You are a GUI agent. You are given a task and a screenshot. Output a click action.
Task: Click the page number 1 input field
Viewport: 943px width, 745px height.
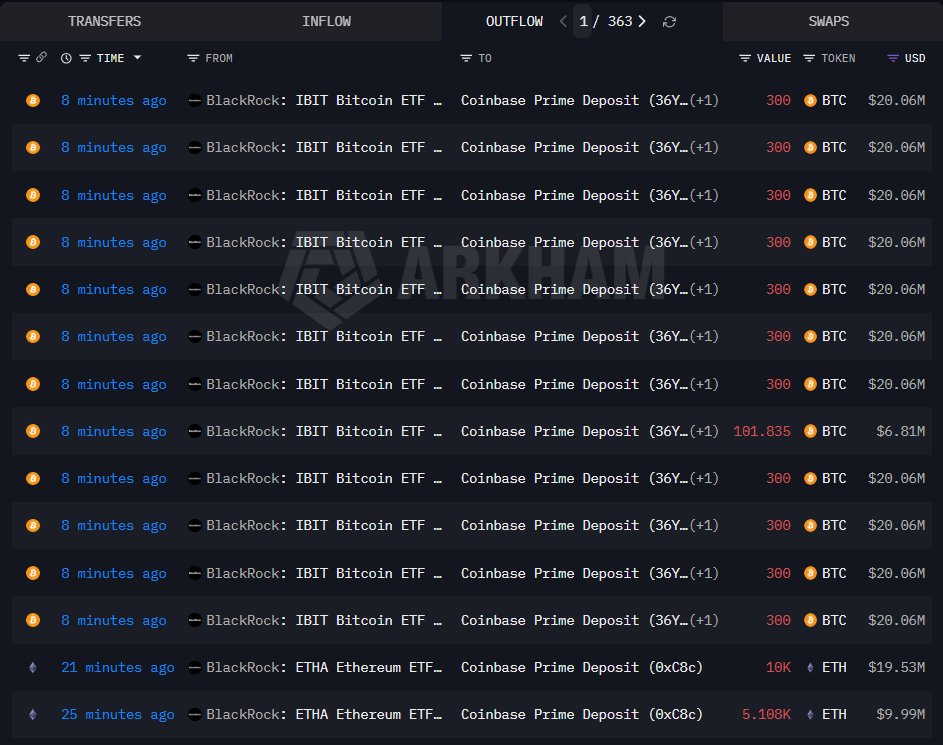coord(583,21)
